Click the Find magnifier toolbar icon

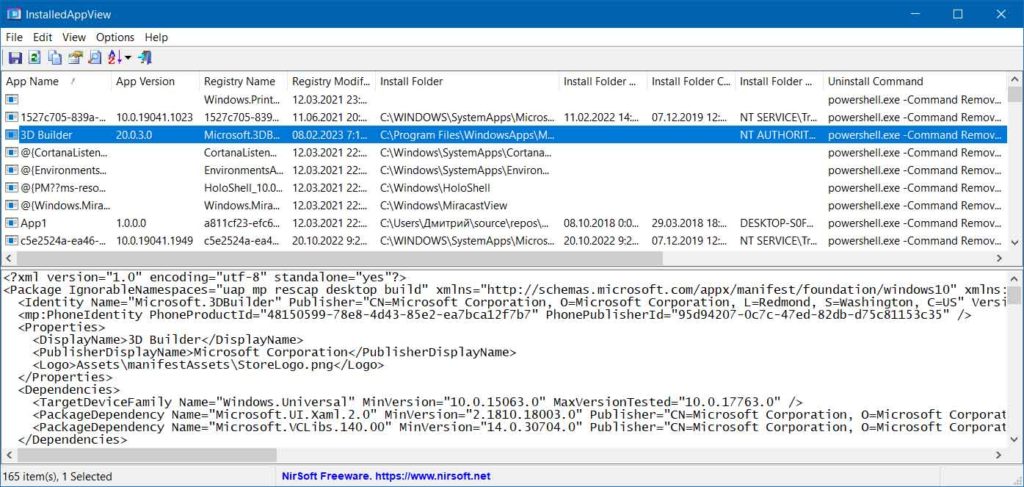pyautogui.click(x=95, y=57)
